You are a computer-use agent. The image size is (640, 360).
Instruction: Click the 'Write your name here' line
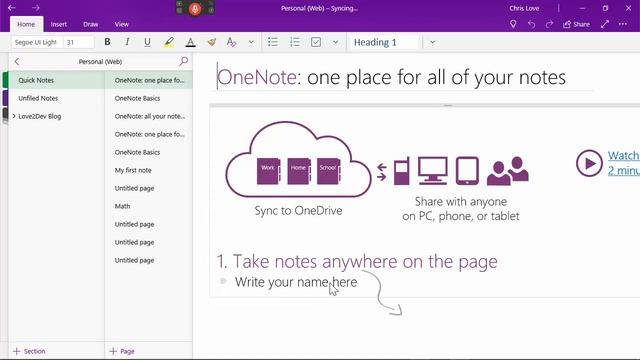(296, 282)
